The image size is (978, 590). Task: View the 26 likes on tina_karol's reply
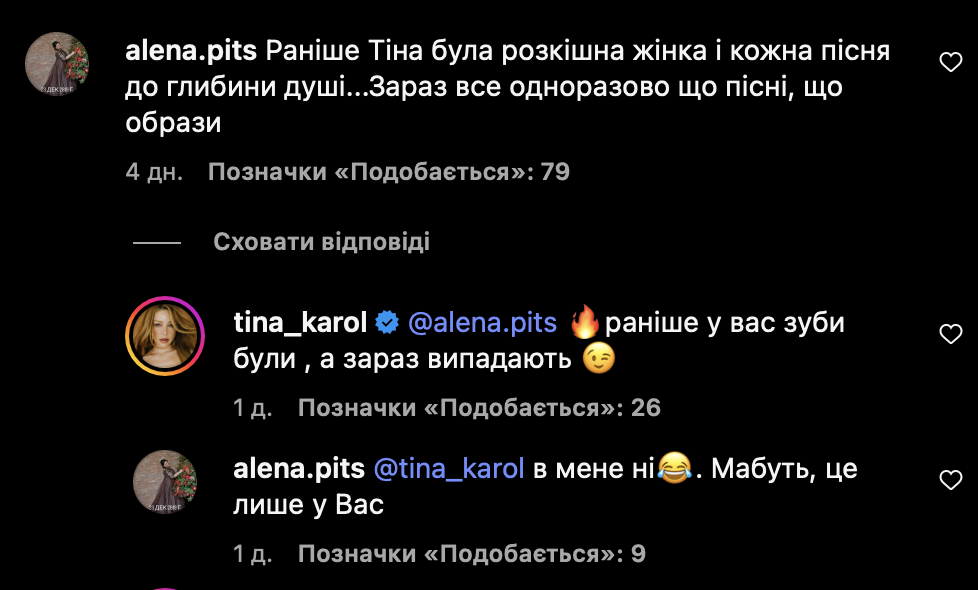point(479,407)
